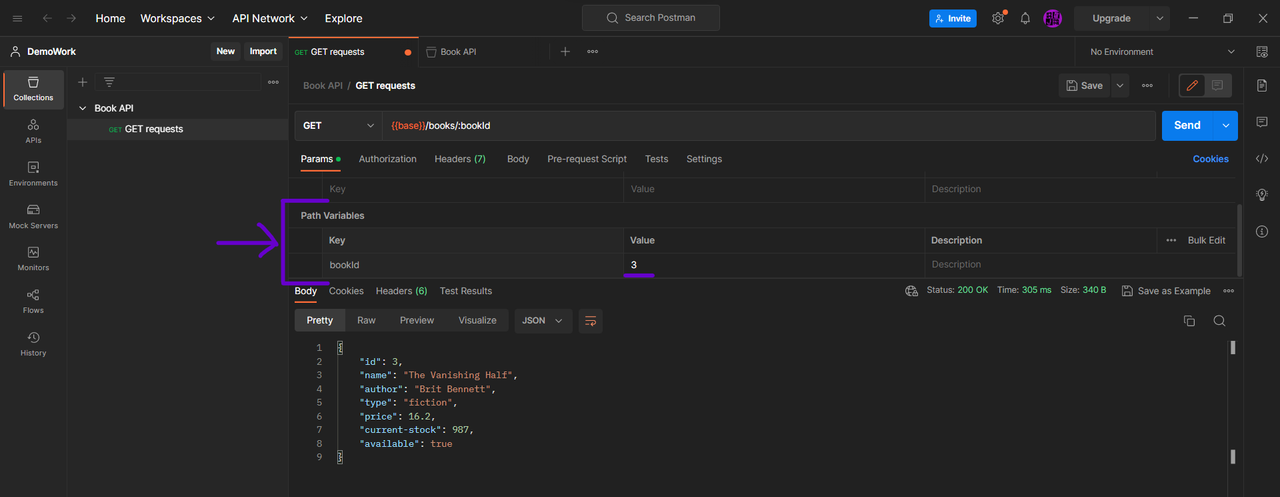Open APIs in the sidebar
This screenshot has height=497, width=1280.
(33, 131)
